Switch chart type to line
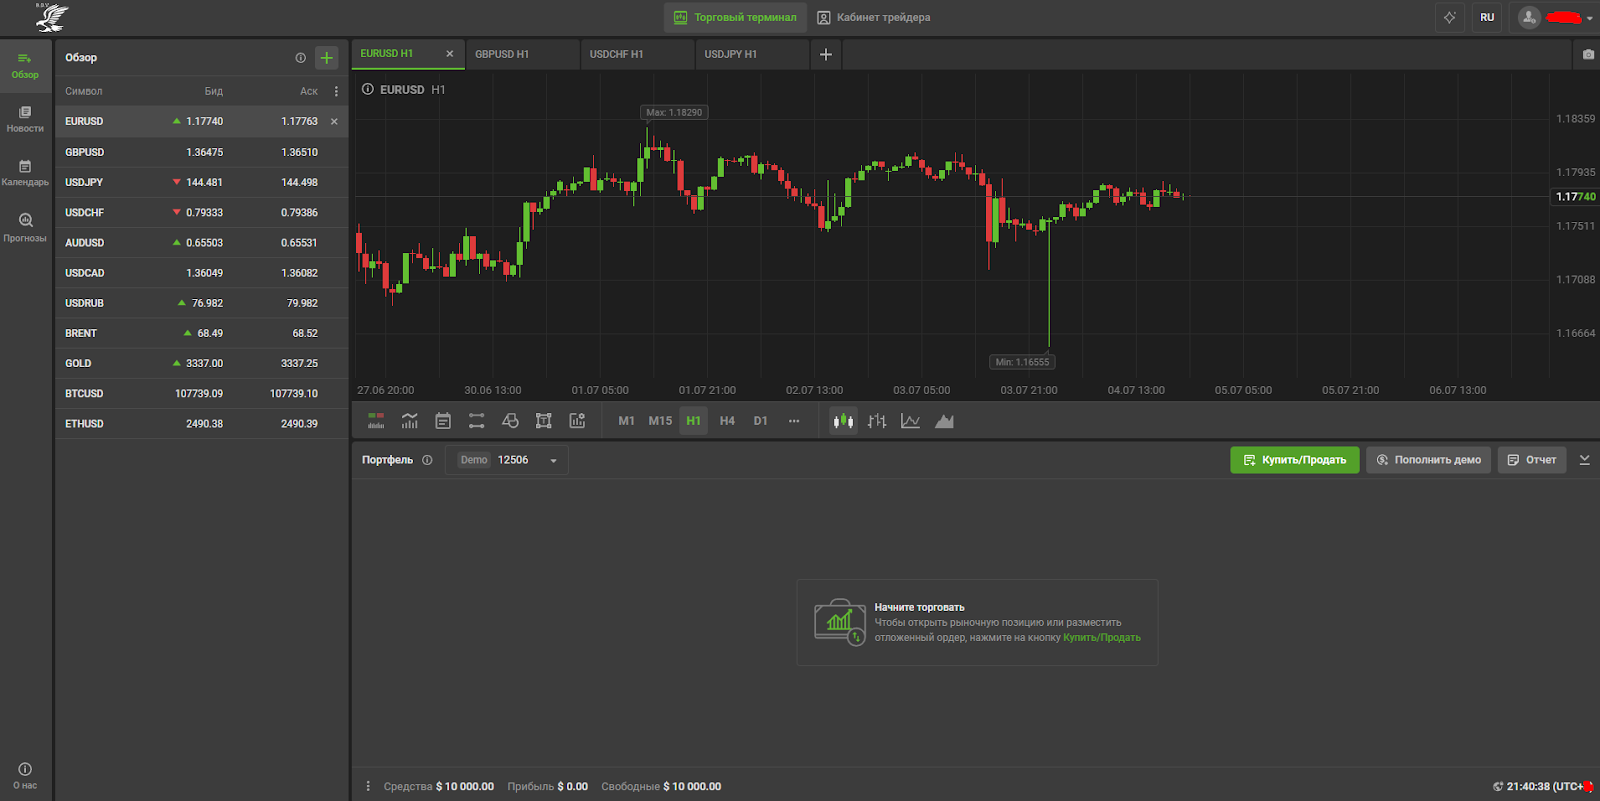 click(910, 421)
